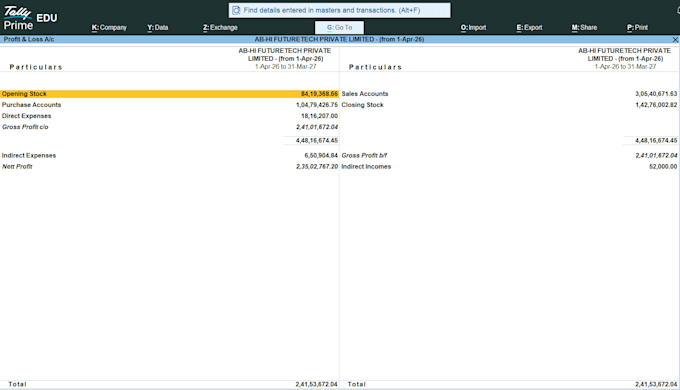Viewport: 680px width, 390px height.
Task: Open the Z: Exchange menu
Action: 220,27
